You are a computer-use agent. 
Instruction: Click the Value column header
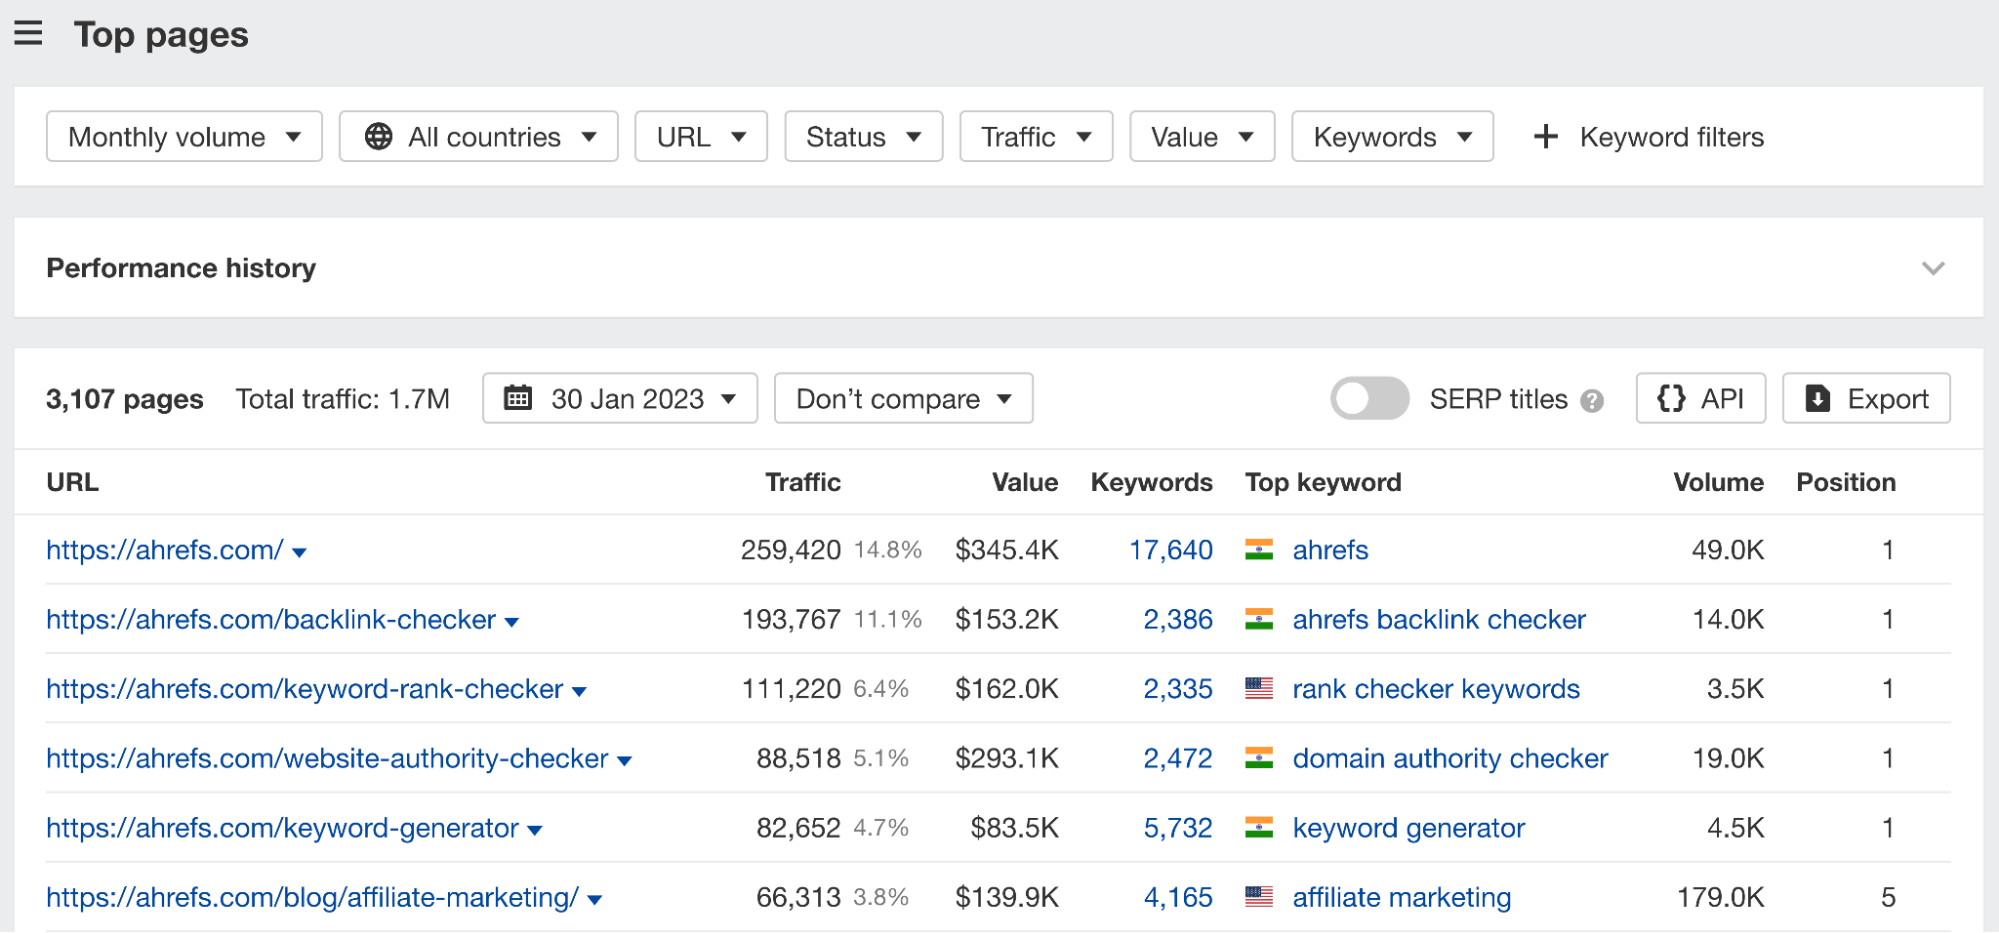pyautogui.click(x=1025, y=482)
